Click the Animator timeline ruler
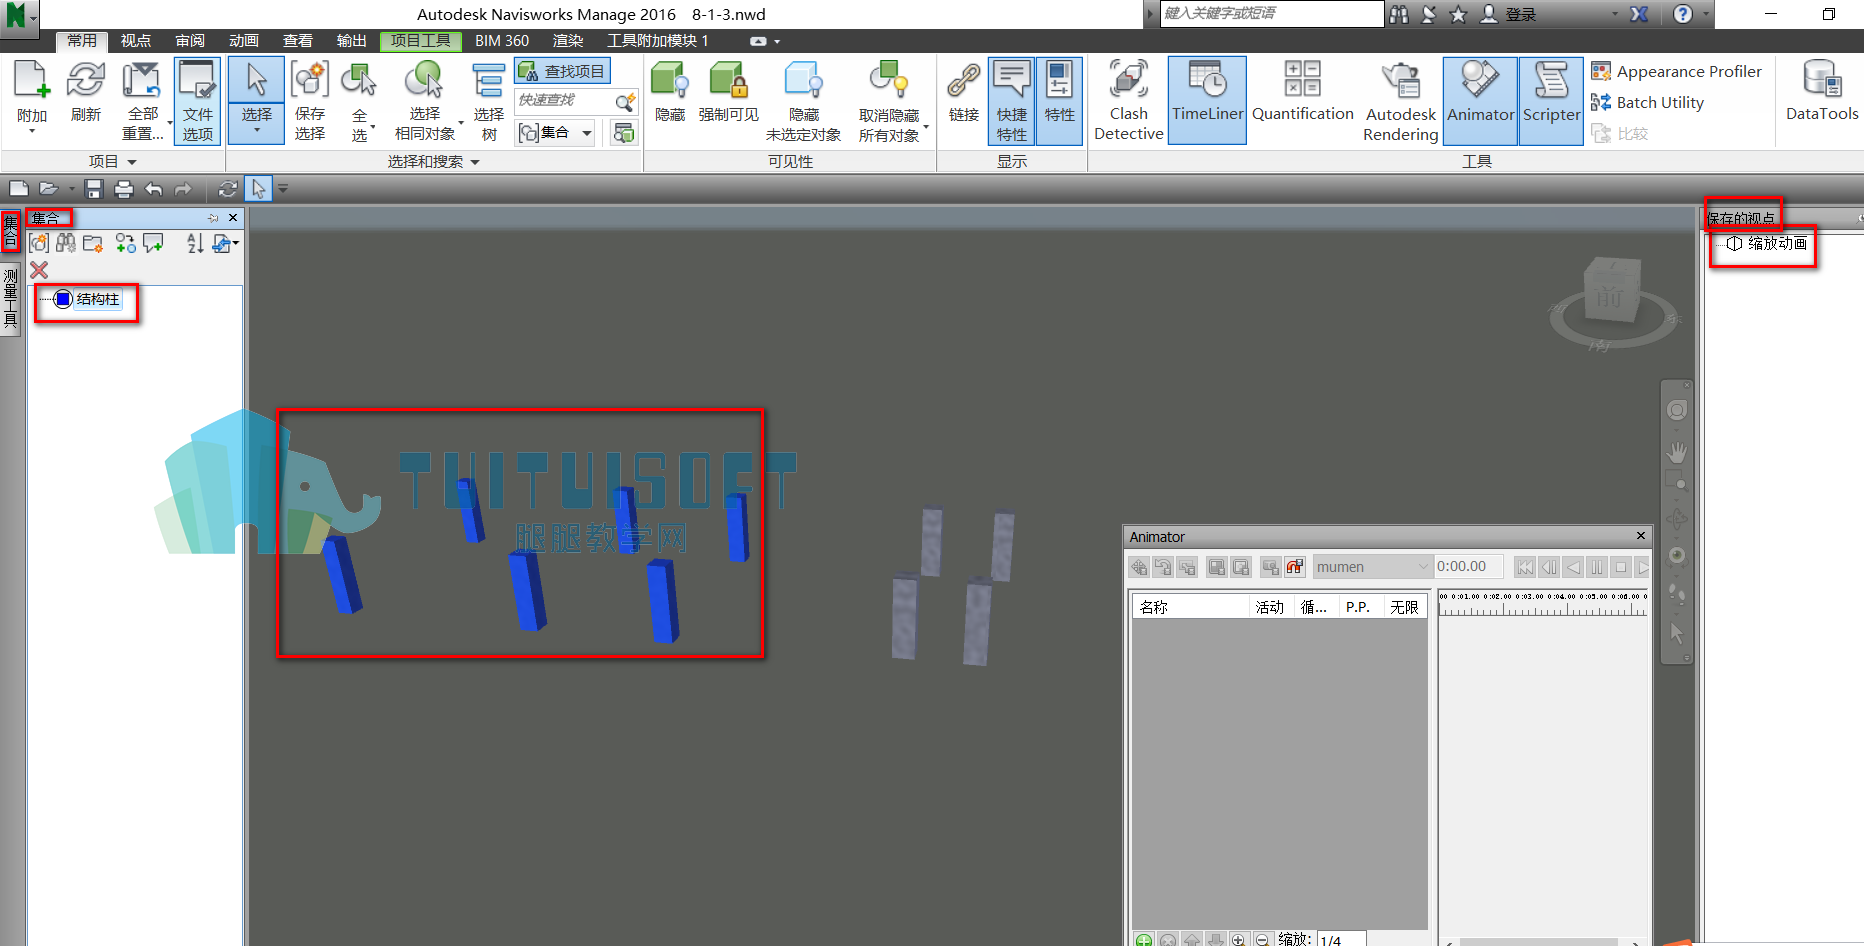The width and height of the screenshot is (1864, 946). coord(1542,602)
